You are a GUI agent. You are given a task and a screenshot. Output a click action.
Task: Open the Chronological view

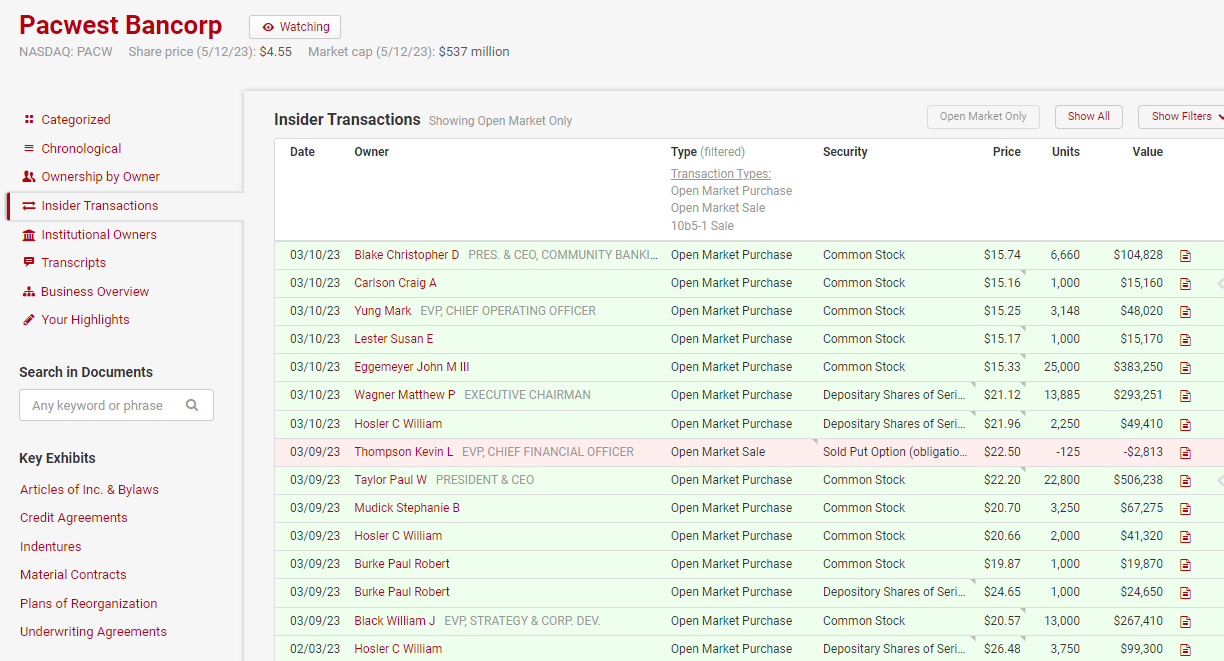[x=80, y=148]
